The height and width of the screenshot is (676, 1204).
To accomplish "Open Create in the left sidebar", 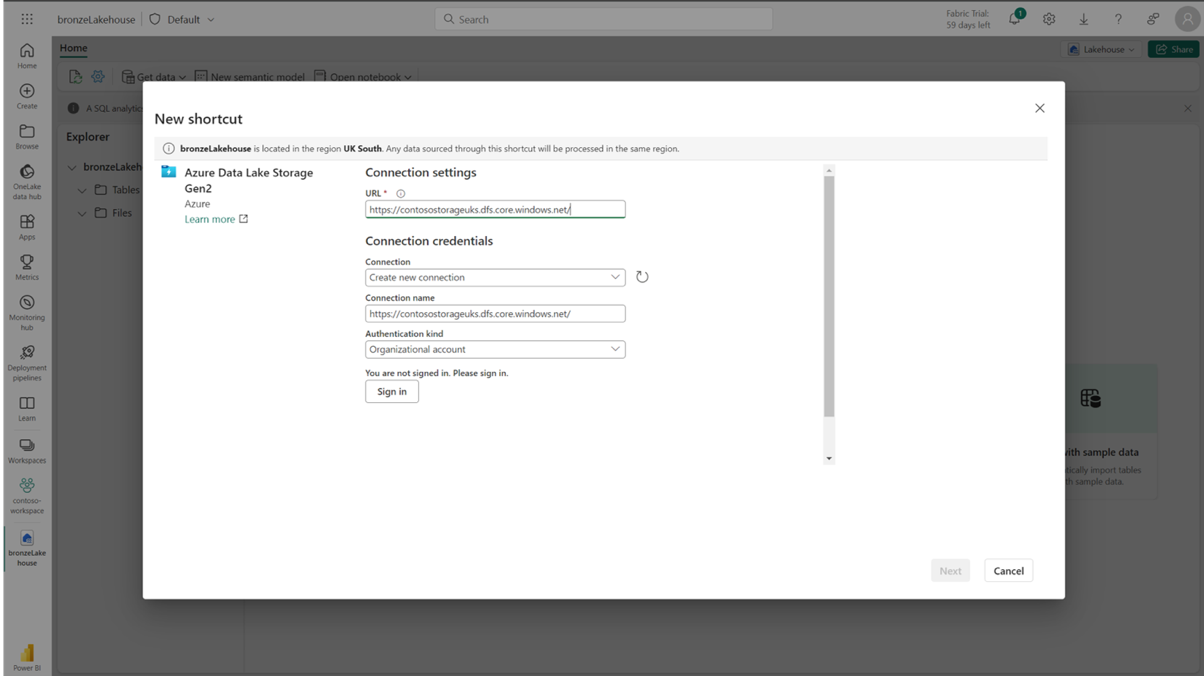I will (x=27, y=96).
